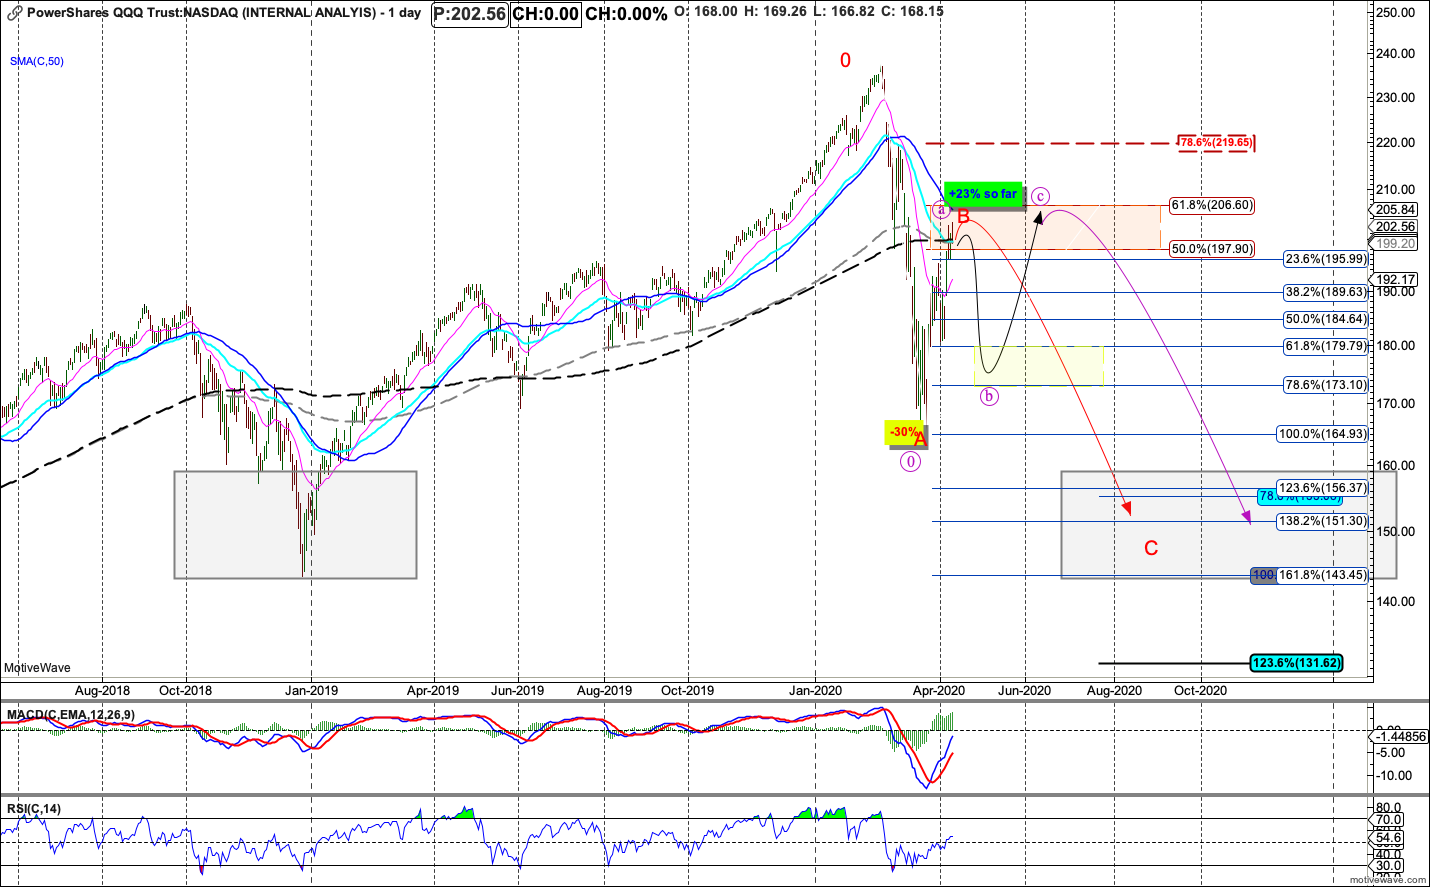Click the Apr-2020 date axis label
Viewport: 1430px width, 887px height.
point(939,690)
